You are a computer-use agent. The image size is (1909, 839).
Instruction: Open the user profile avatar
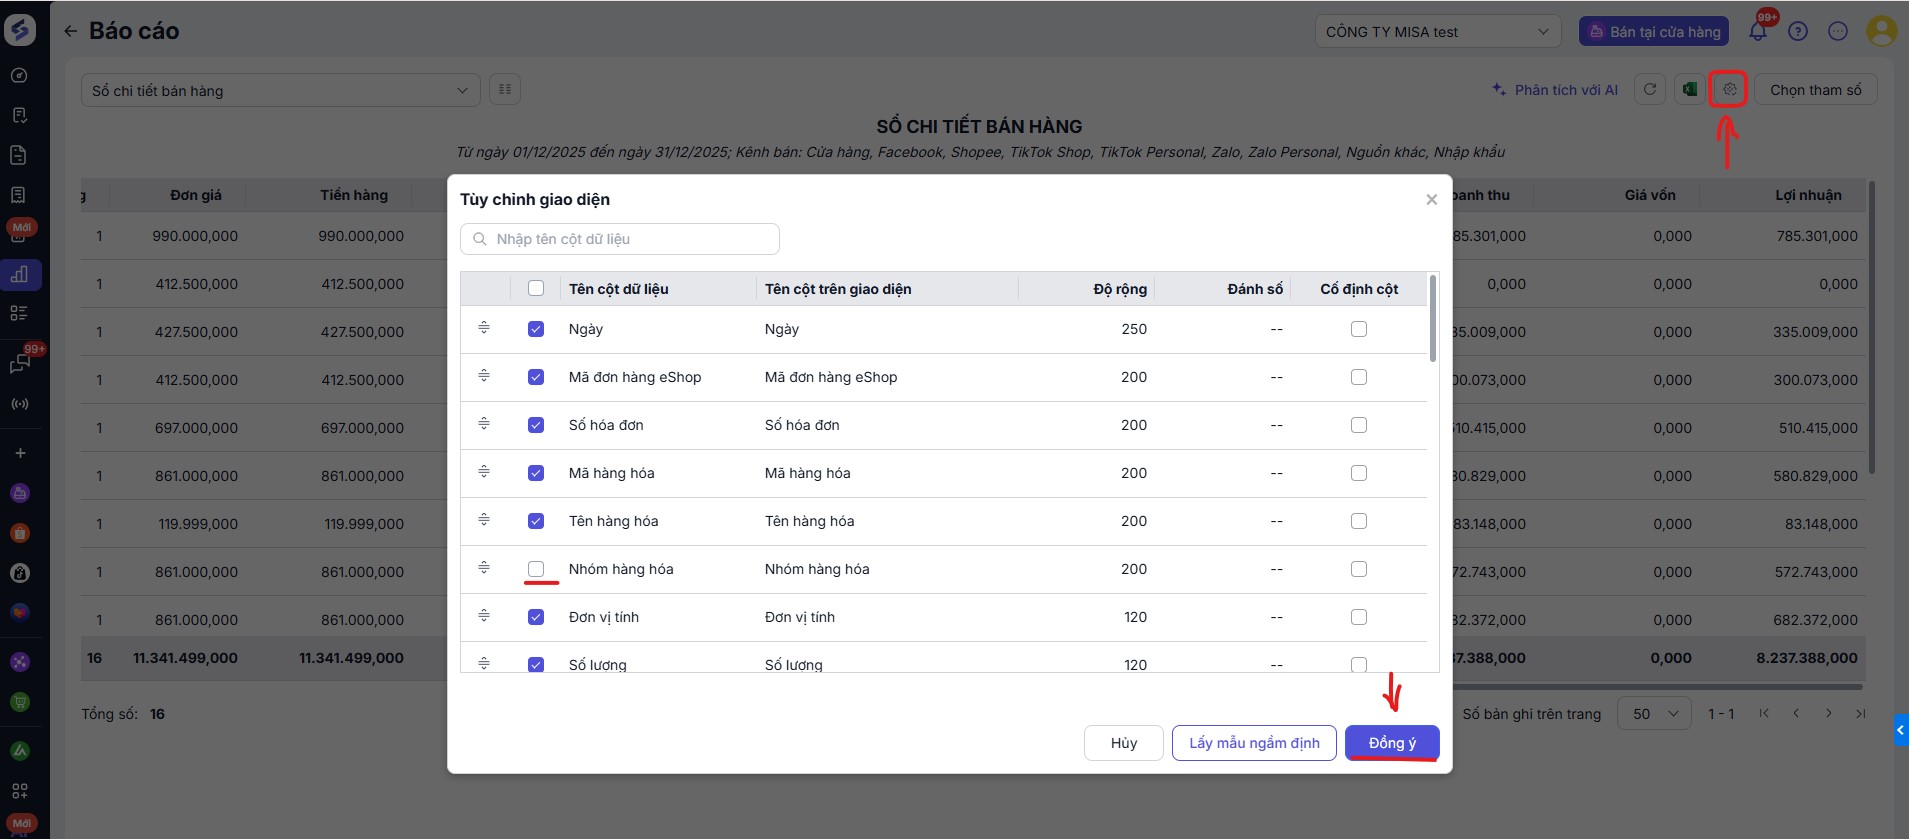1881,31
